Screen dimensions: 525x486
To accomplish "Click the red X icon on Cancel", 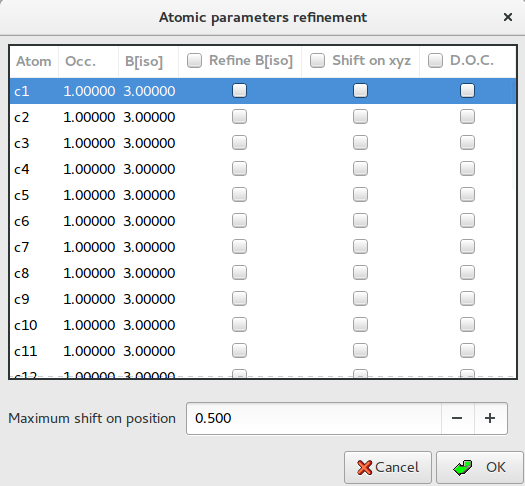I will (x=364, y=467).
